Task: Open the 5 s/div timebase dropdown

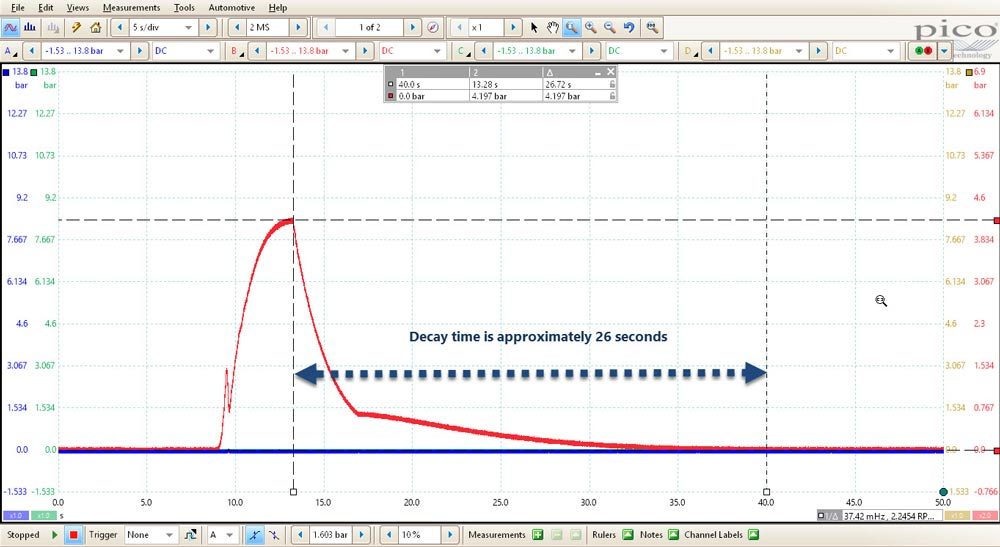Action: [x=163, y=27]
